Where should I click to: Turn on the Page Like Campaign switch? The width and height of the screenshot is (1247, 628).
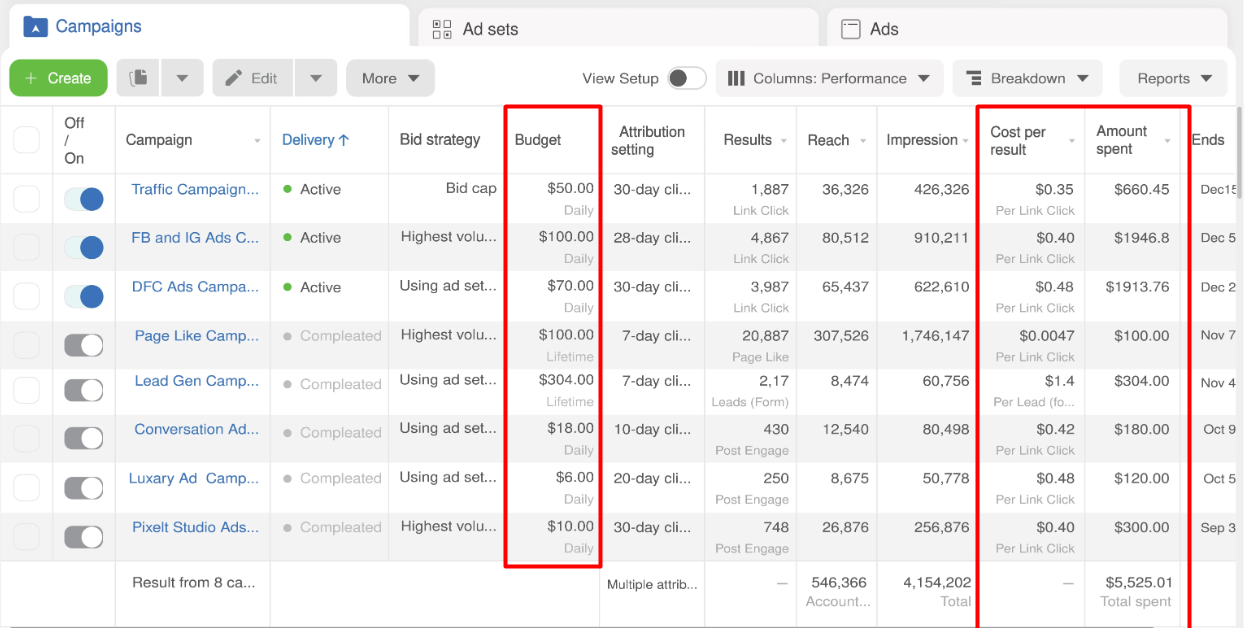pyautogui.click(x=84, y=345)
